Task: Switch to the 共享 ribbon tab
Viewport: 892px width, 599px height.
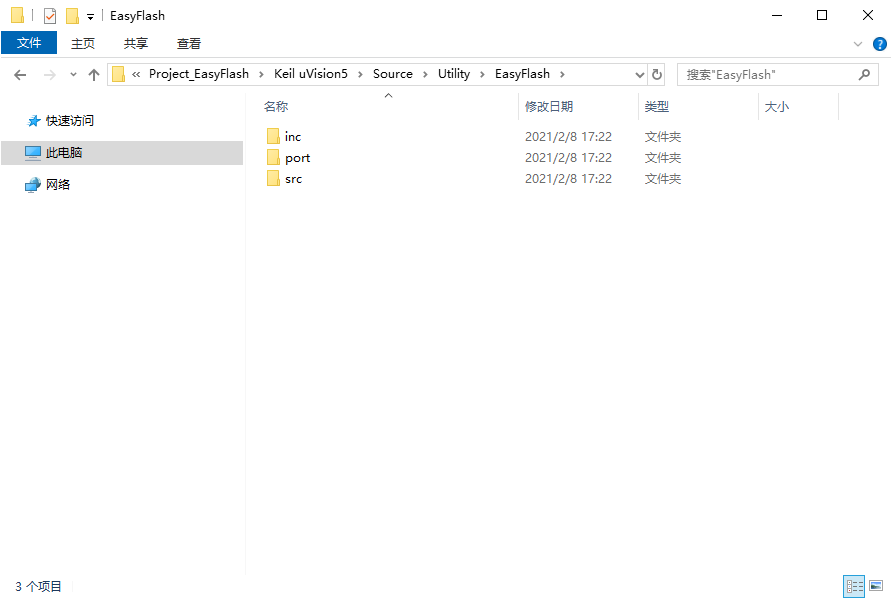Action: [x=135, y=43]
